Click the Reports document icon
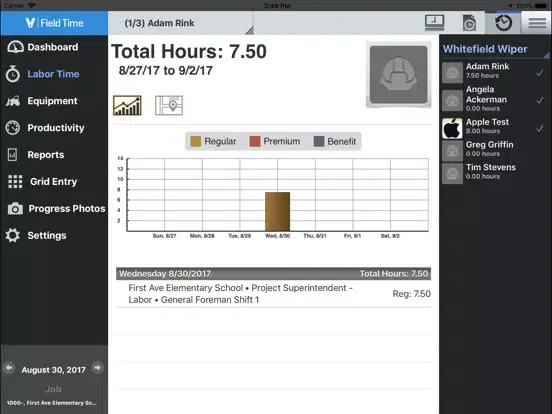Viewport: 552px width, 414px height. point(12,155)
